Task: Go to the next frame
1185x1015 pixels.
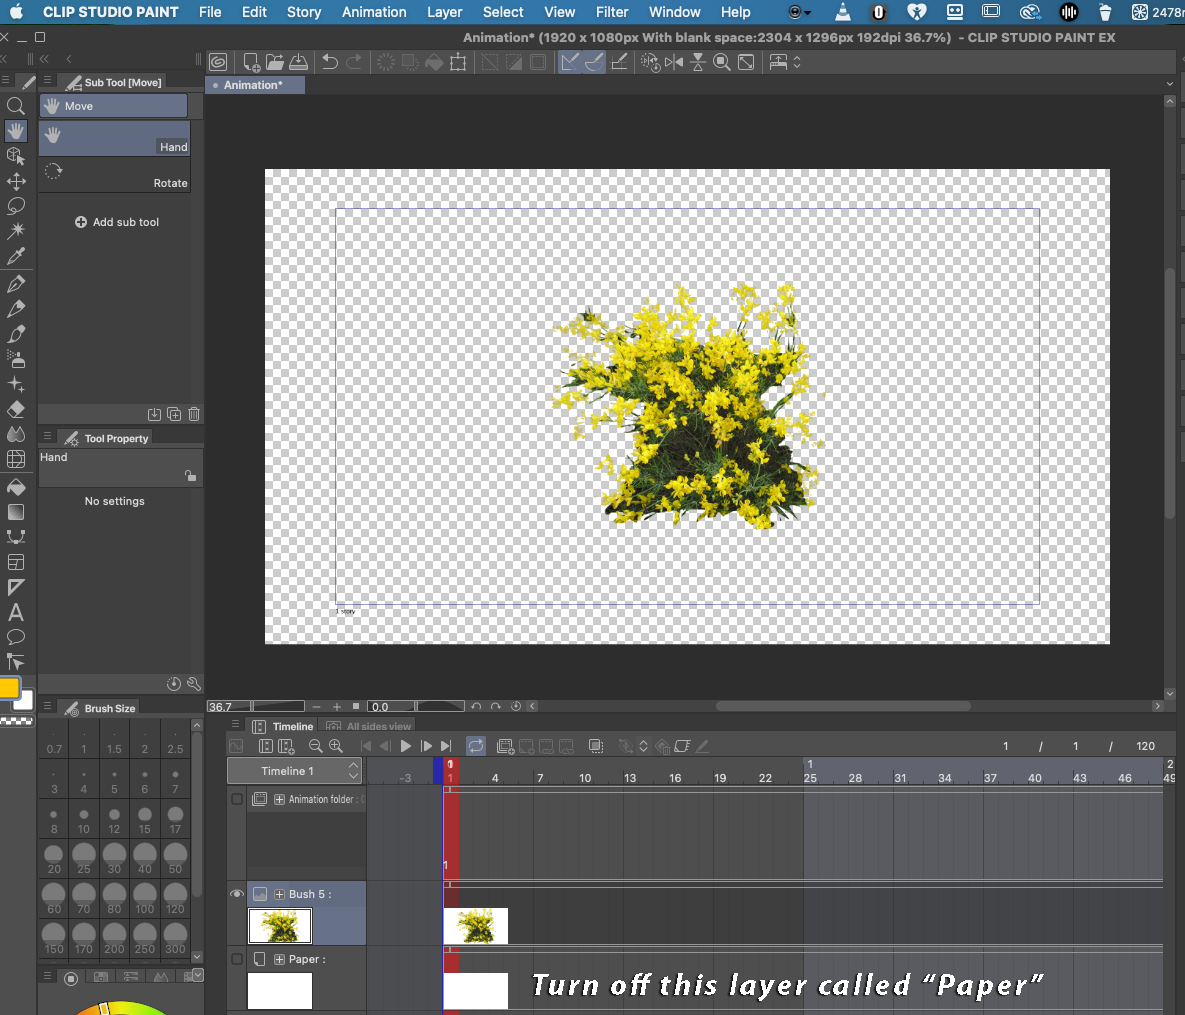Action: (x=426, y=746)
